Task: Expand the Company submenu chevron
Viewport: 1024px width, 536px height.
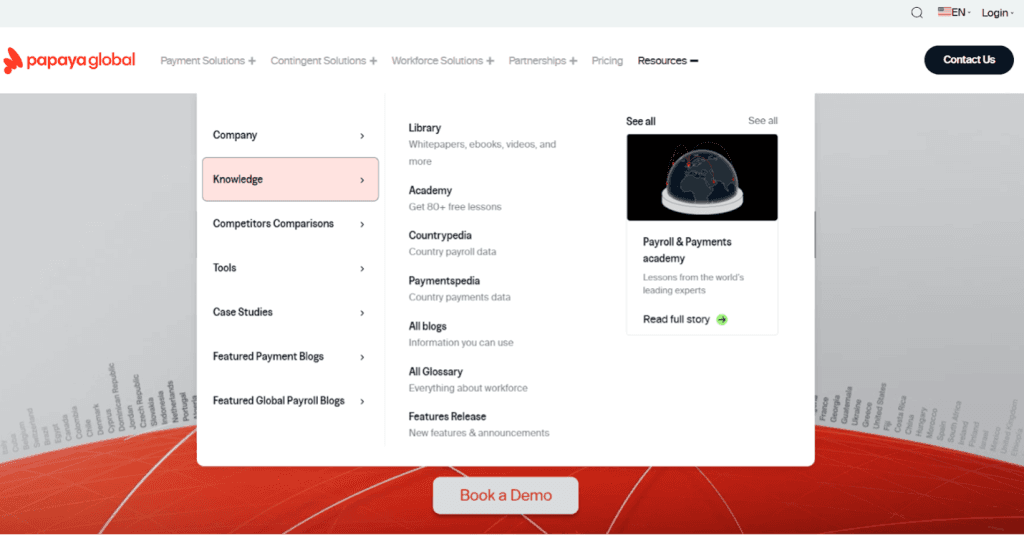Action: [362, 136]
